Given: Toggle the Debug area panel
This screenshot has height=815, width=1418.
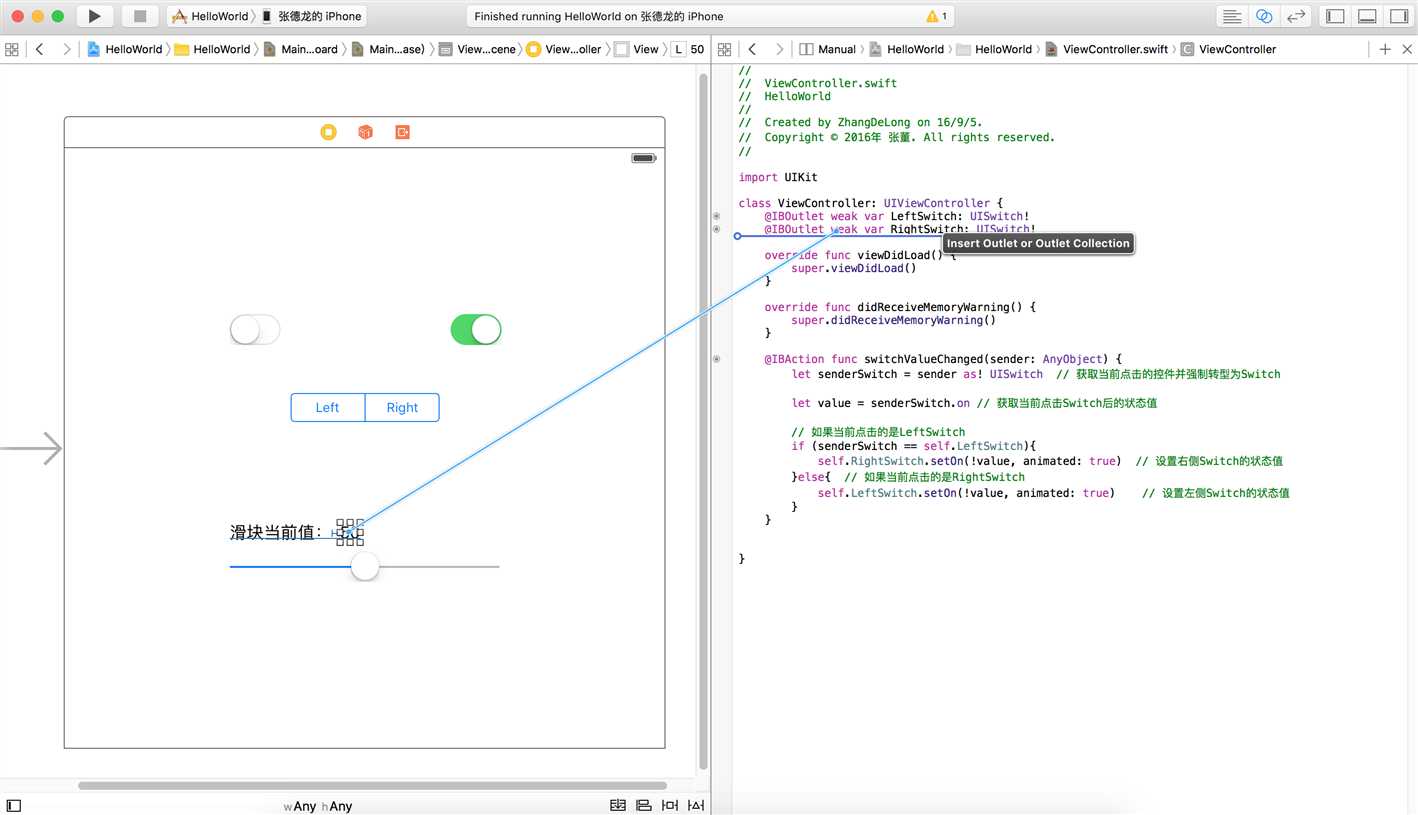Looking at the screenshot, I should click(x=1367, y=16).
